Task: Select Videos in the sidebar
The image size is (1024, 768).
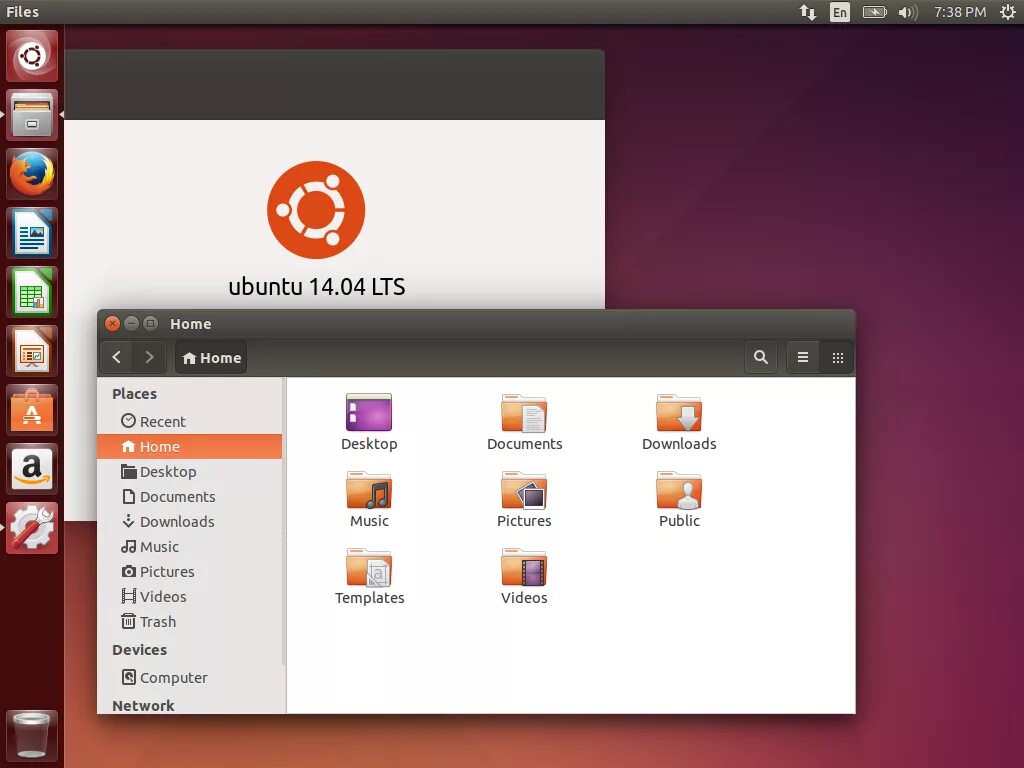Action: 189,597
